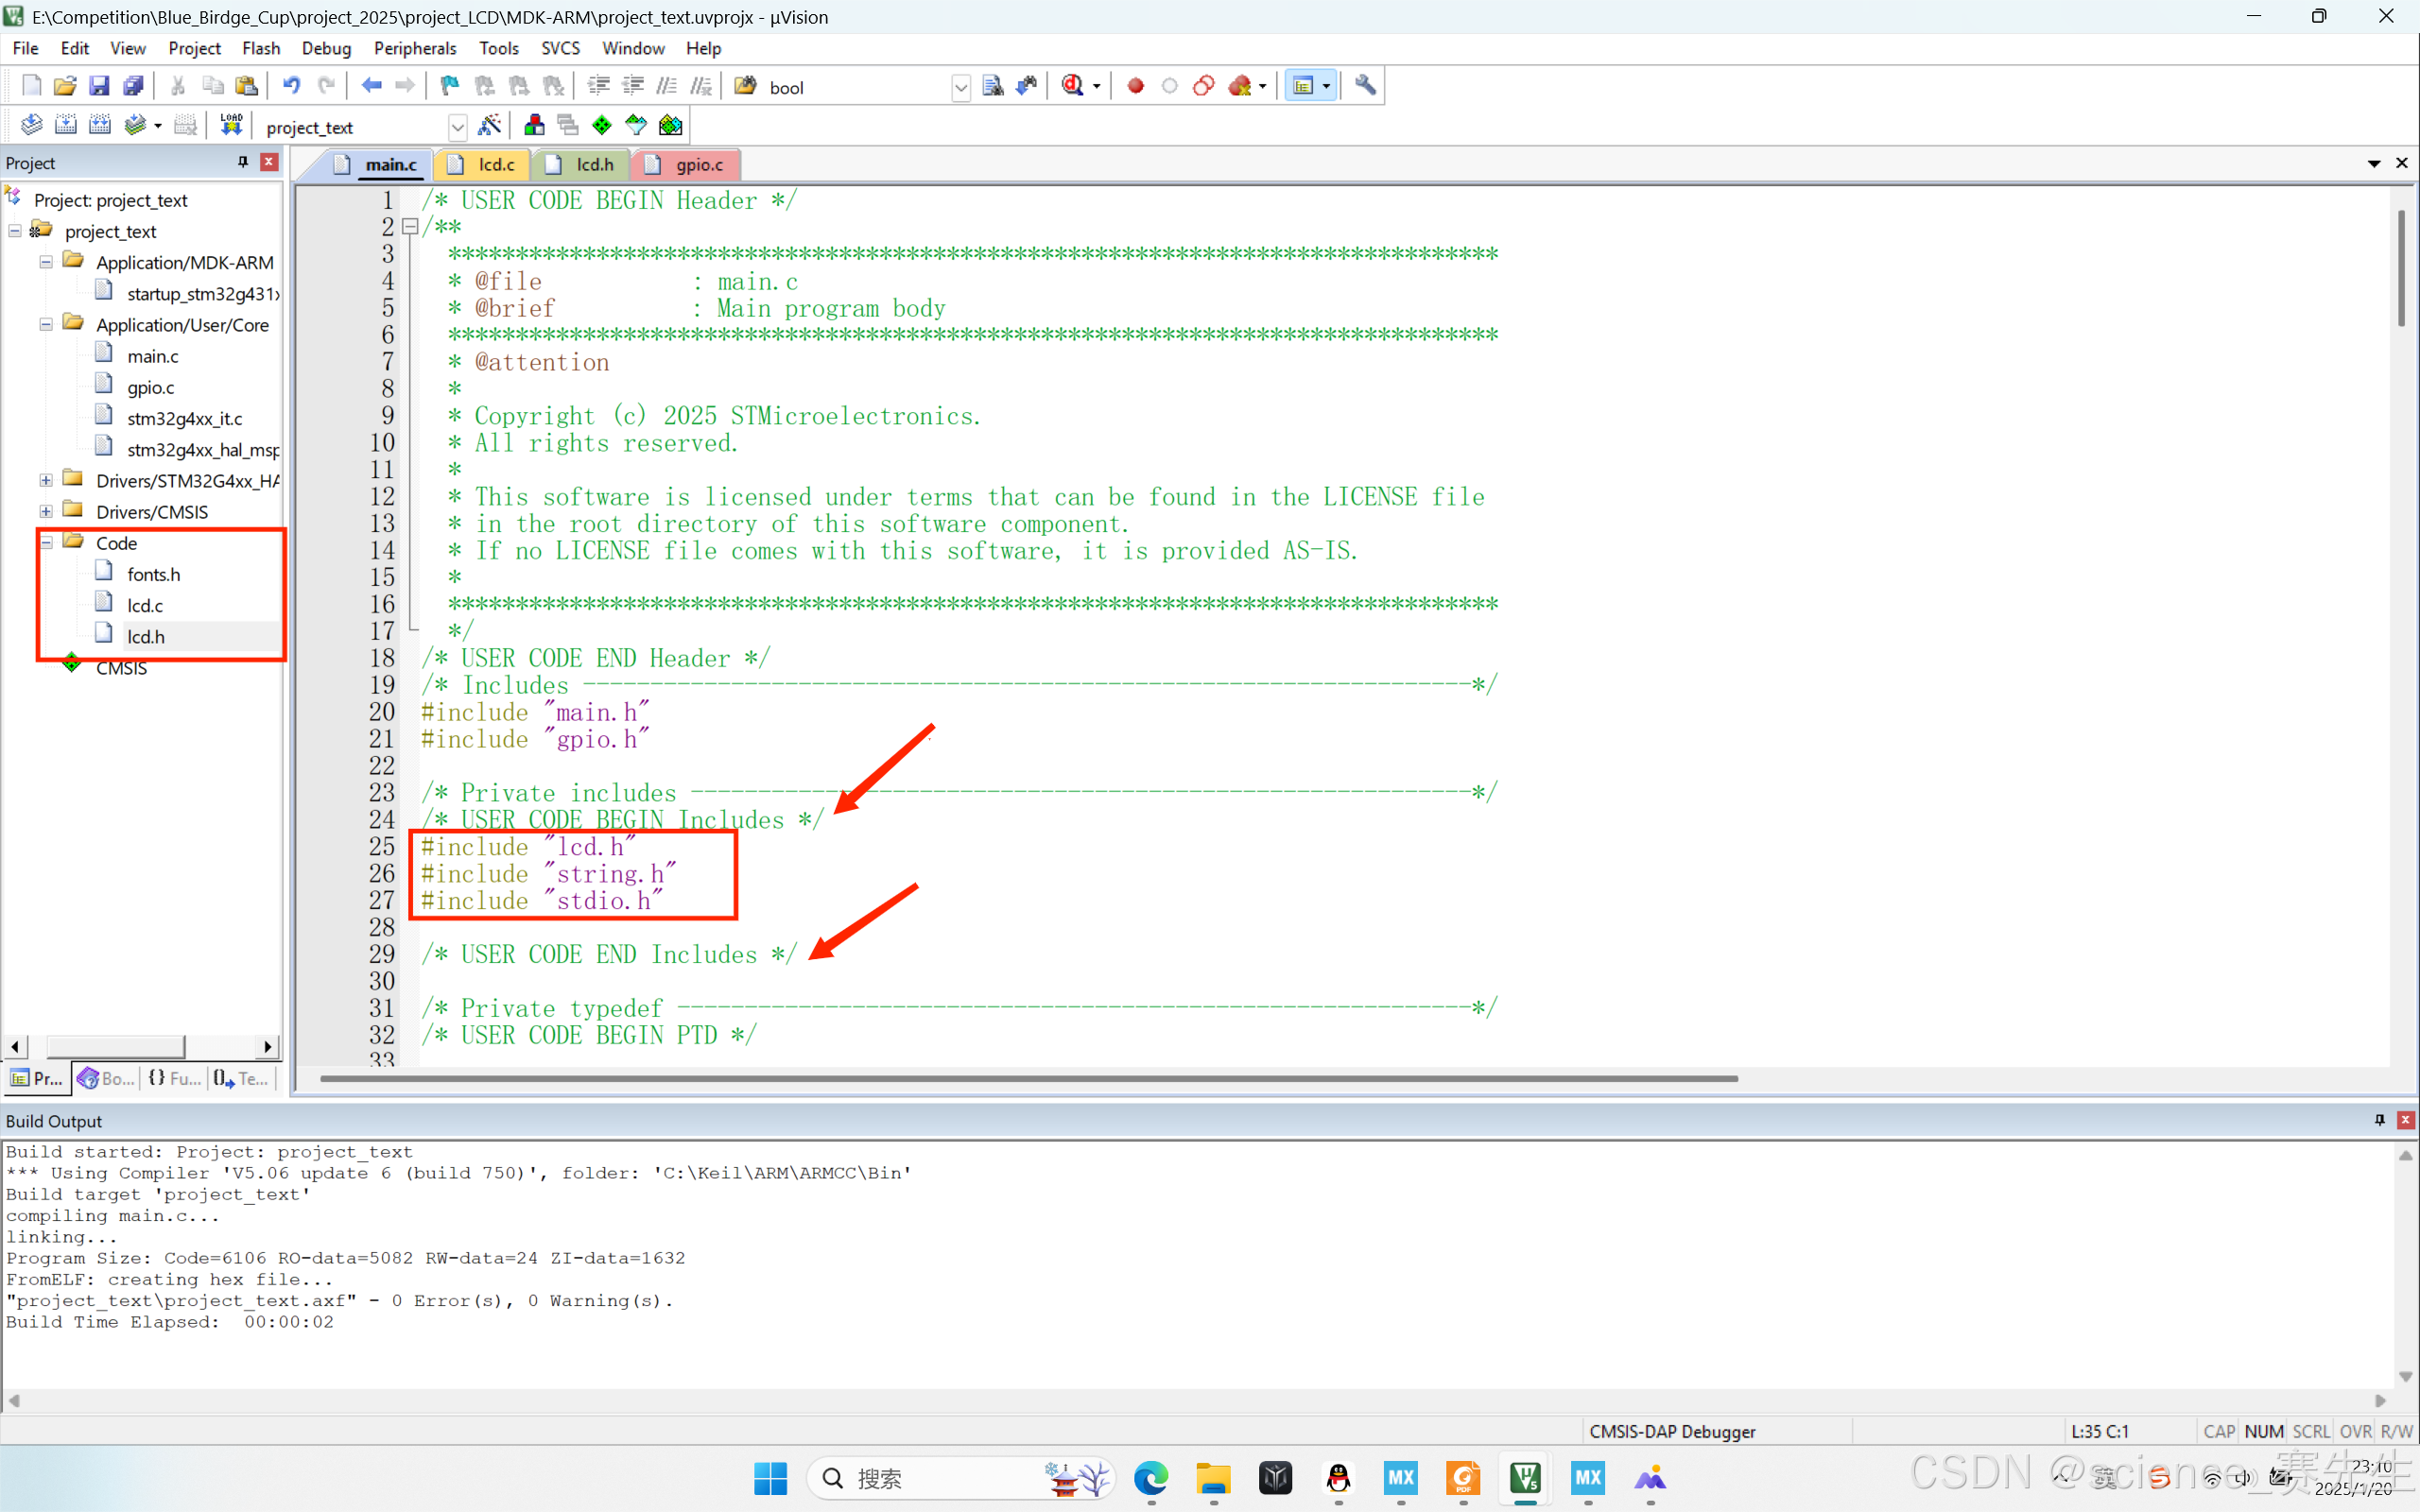Expand the Drivers/CMSIS folder
This screenshot has width=2420, height=1512.
pyautogui.click(x=46, y=512)
